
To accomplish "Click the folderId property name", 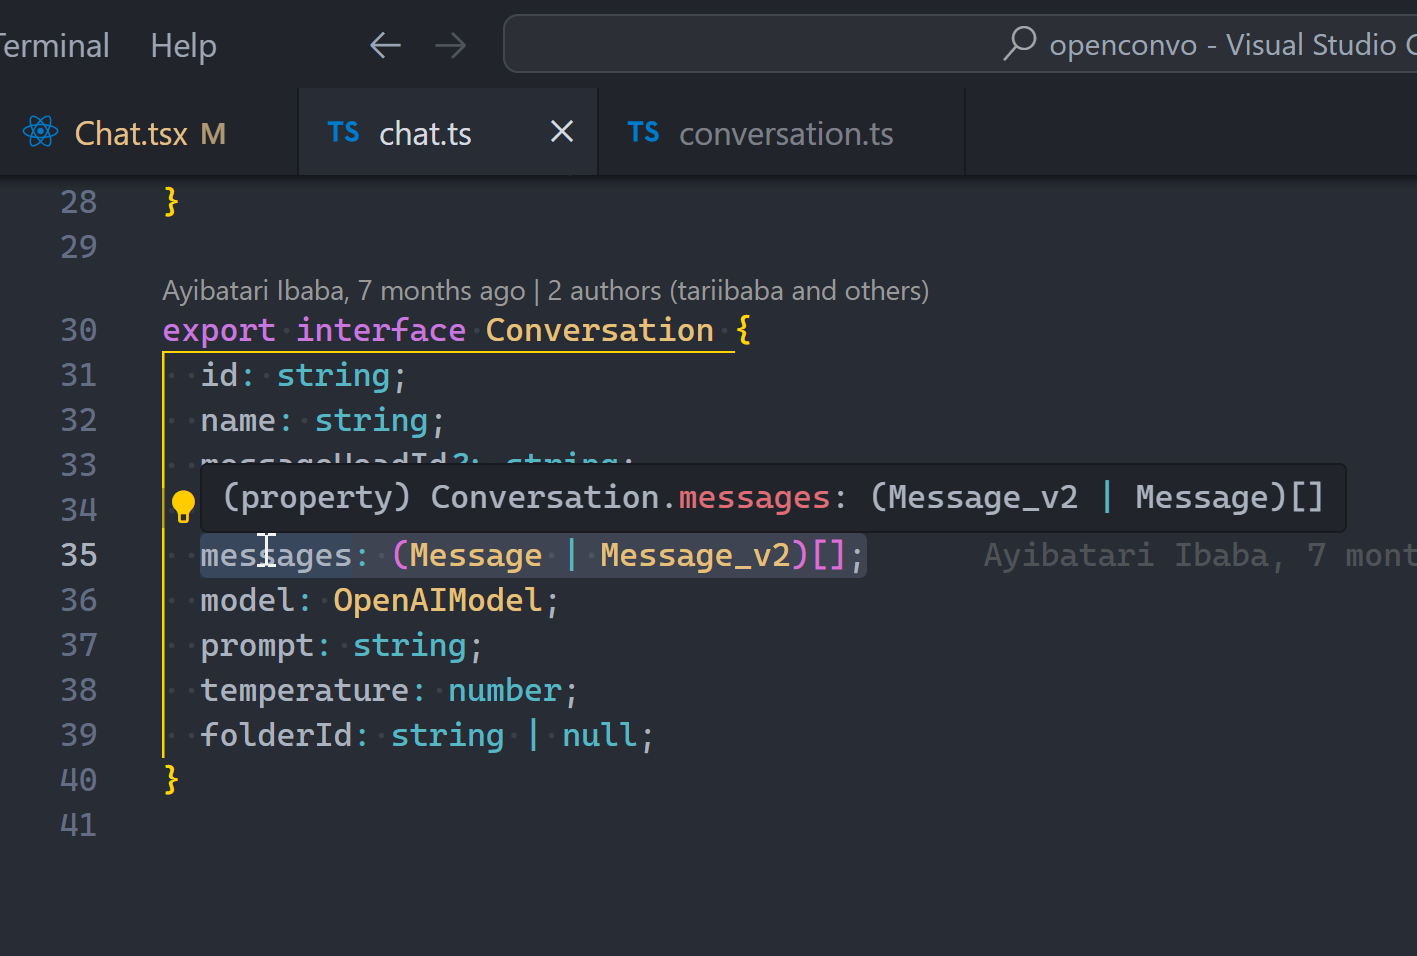I will click(276, 736).
